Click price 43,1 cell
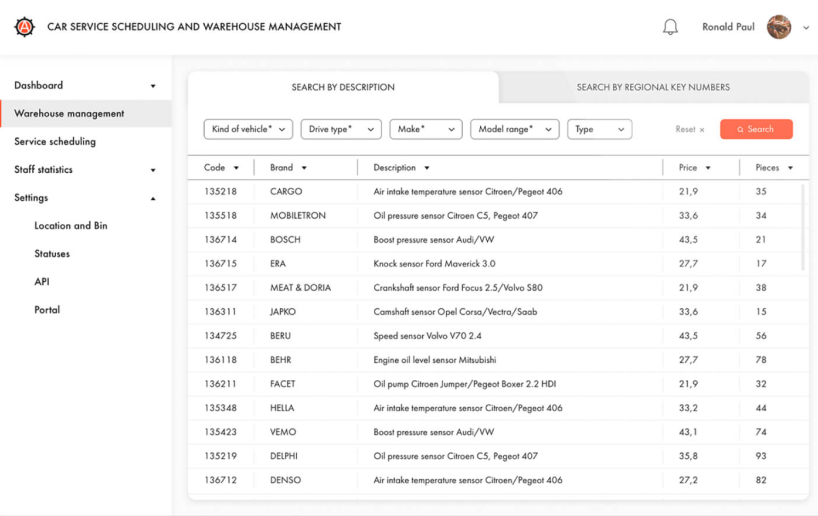 click(688, 432)
